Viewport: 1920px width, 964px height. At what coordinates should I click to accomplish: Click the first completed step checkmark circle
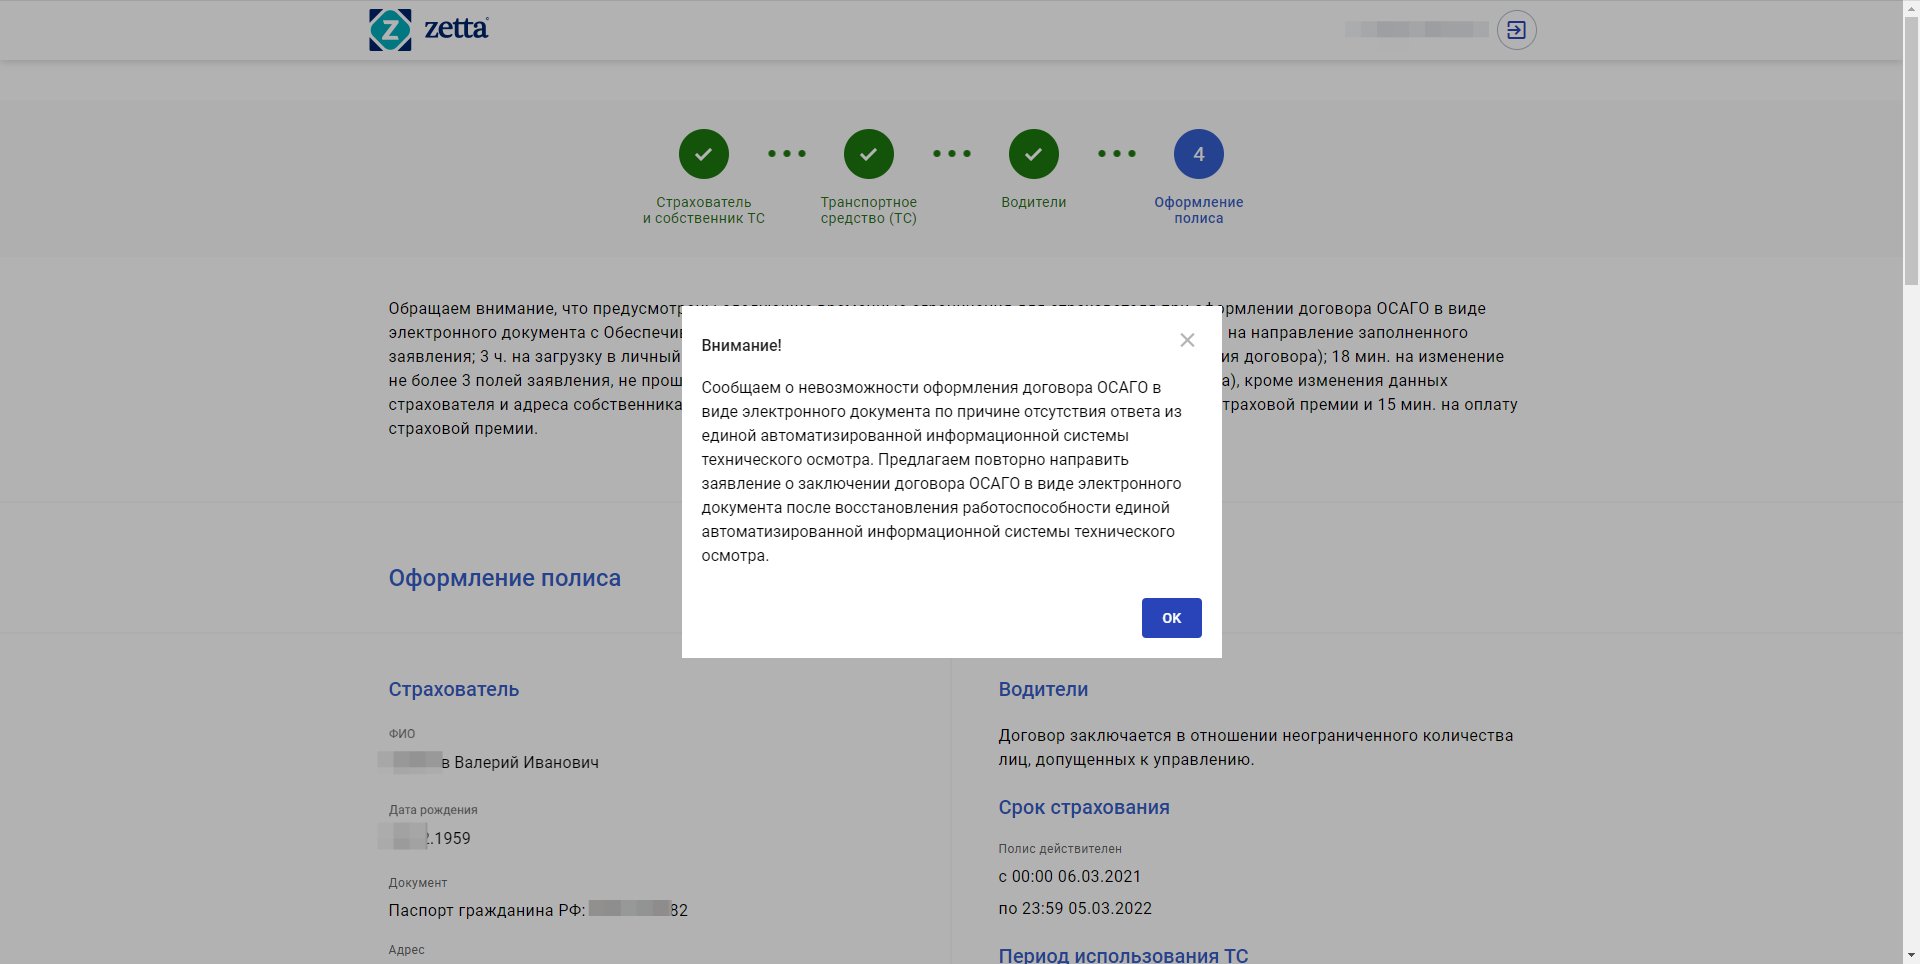click(x=703, y=154)
